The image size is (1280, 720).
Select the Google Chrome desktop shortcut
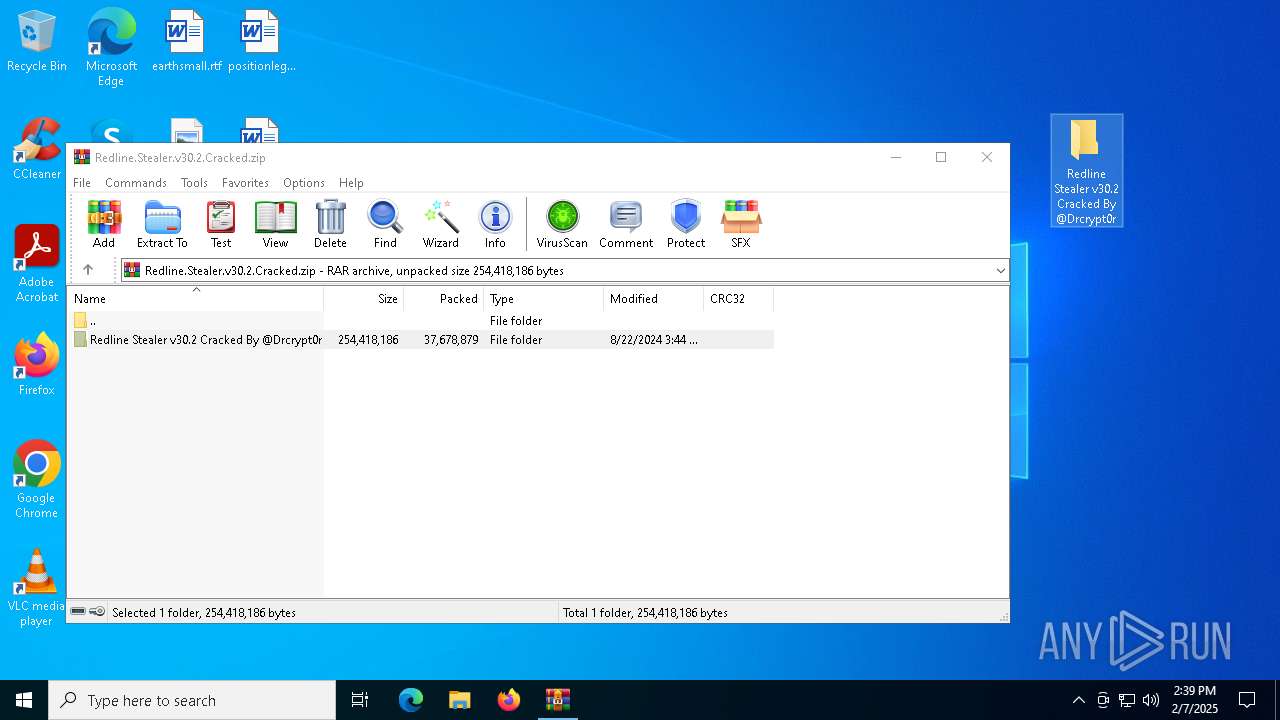coord(37,480)
